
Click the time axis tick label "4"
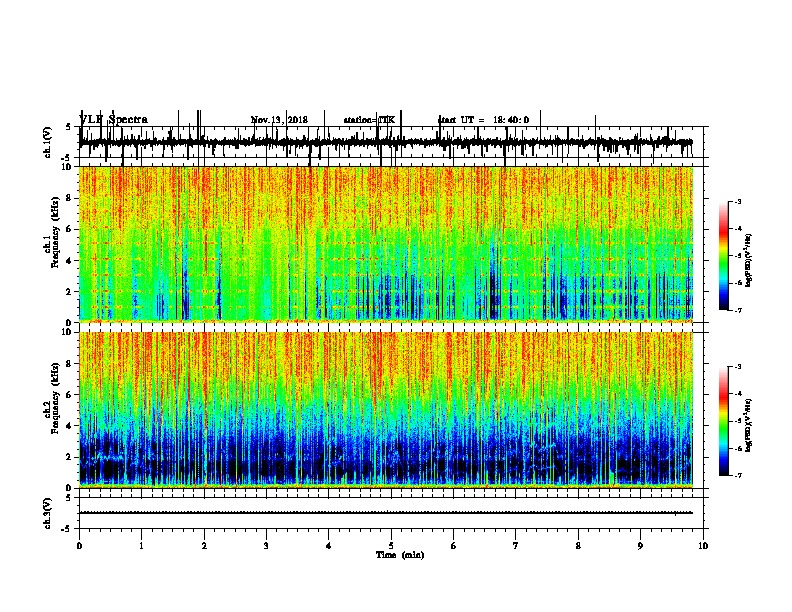[329, 546]
